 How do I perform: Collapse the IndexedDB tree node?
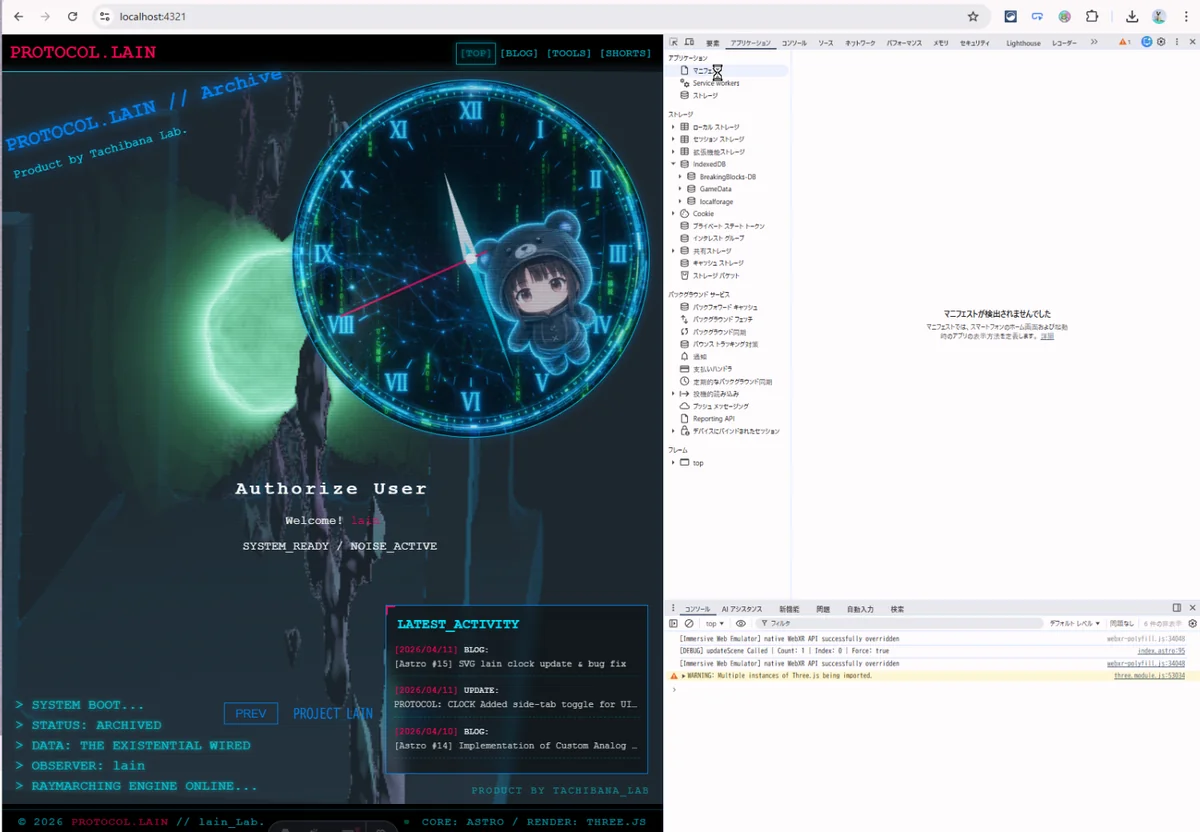673,164
